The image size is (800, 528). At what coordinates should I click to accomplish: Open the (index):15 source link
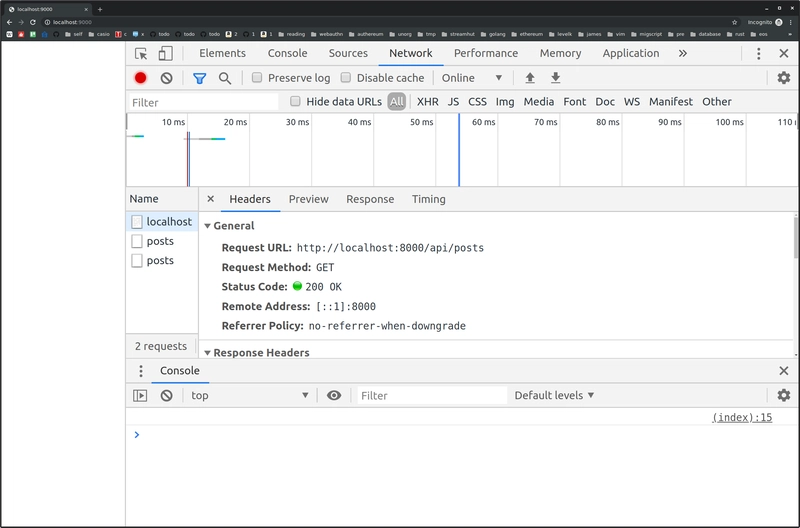coord(742,417)
